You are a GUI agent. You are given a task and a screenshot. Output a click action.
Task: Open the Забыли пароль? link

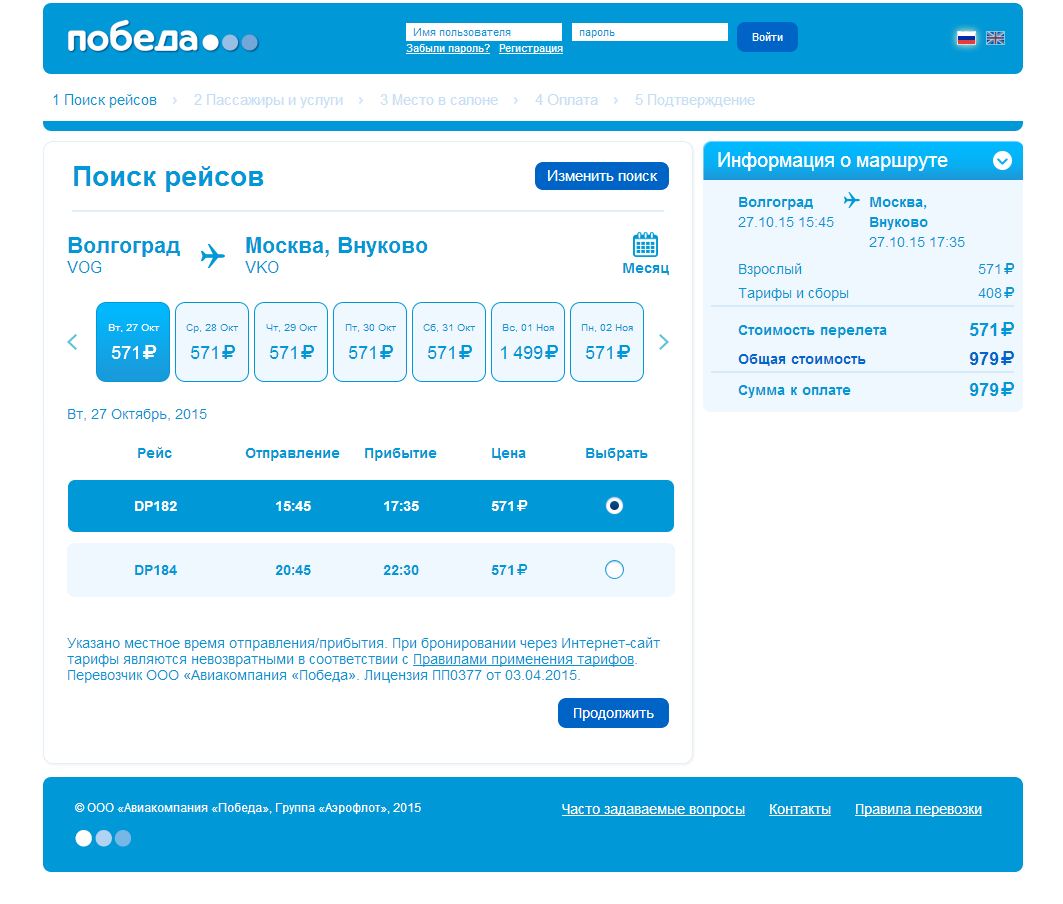[447, 49]
